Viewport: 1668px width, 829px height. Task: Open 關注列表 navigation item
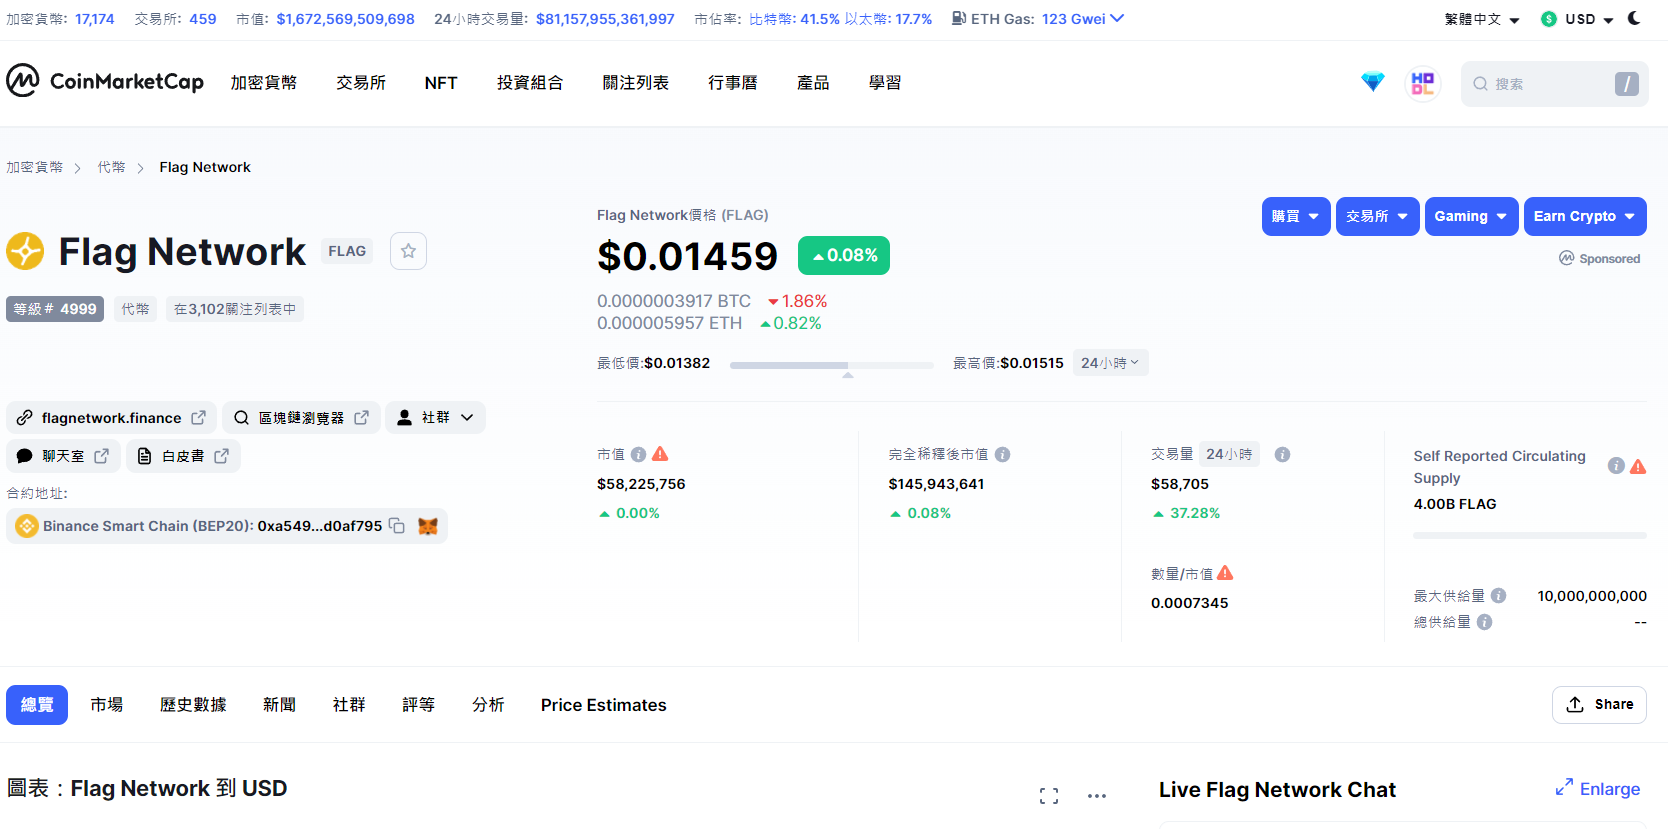(636, 83)
